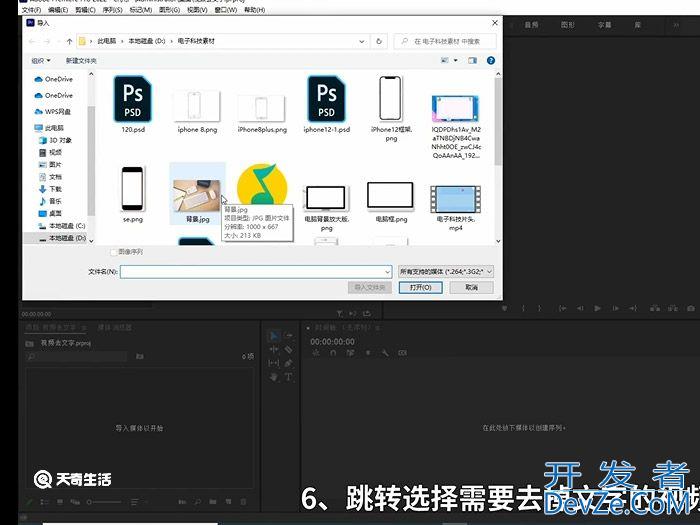Select the 电子科技片头.mp4 video
700x525 pixels.
[456, 207]
